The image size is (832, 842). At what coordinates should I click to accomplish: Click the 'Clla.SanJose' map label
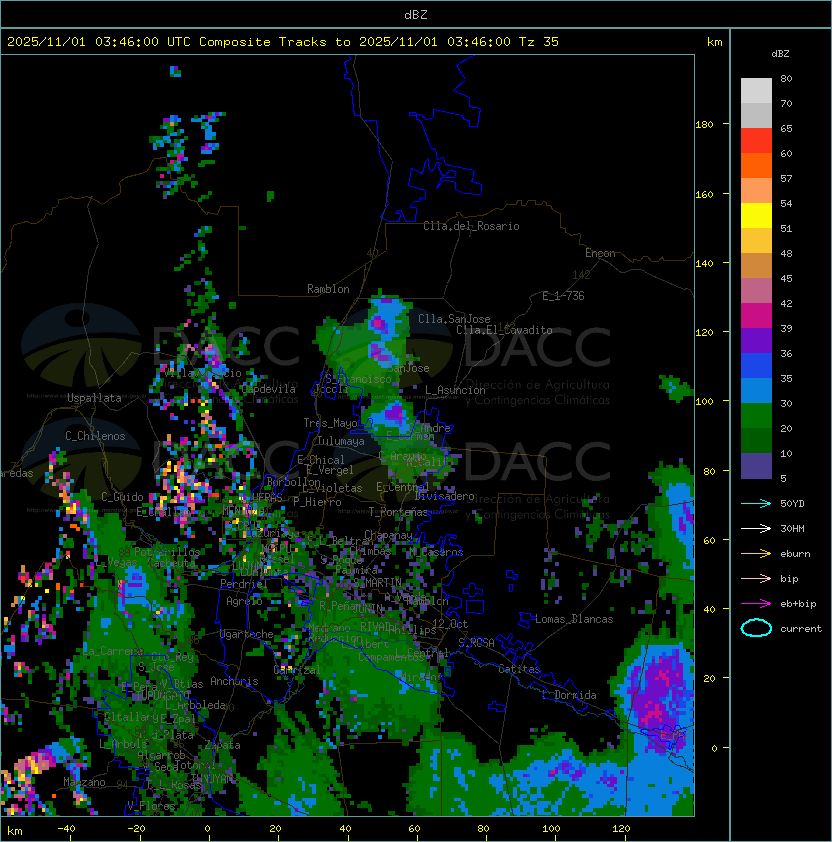tap(454, 319)
